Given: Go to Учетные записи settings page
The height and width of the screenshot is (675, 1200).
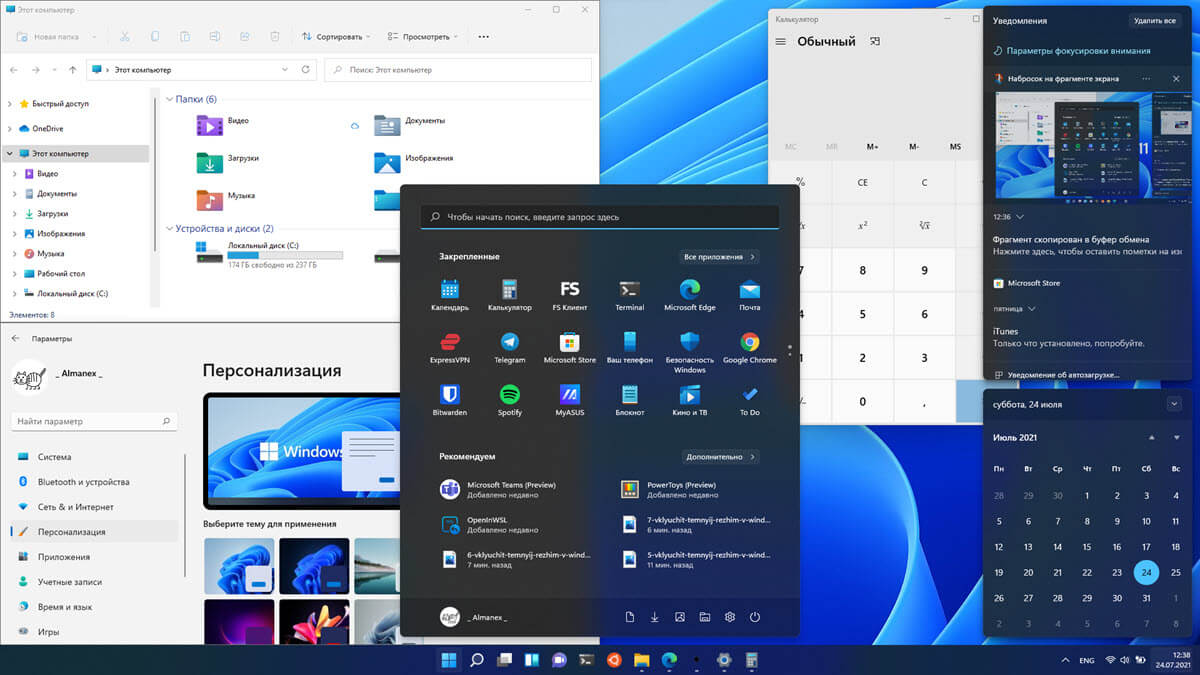Looking at the screenshot, I should [x=95, y=582].
